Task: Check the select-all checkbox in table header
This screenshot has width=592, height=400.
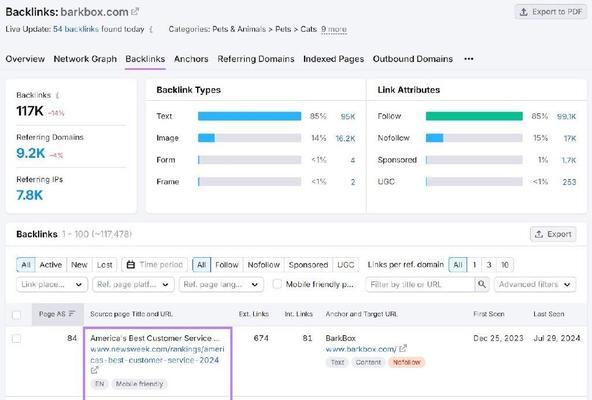Action: [17, 315]
